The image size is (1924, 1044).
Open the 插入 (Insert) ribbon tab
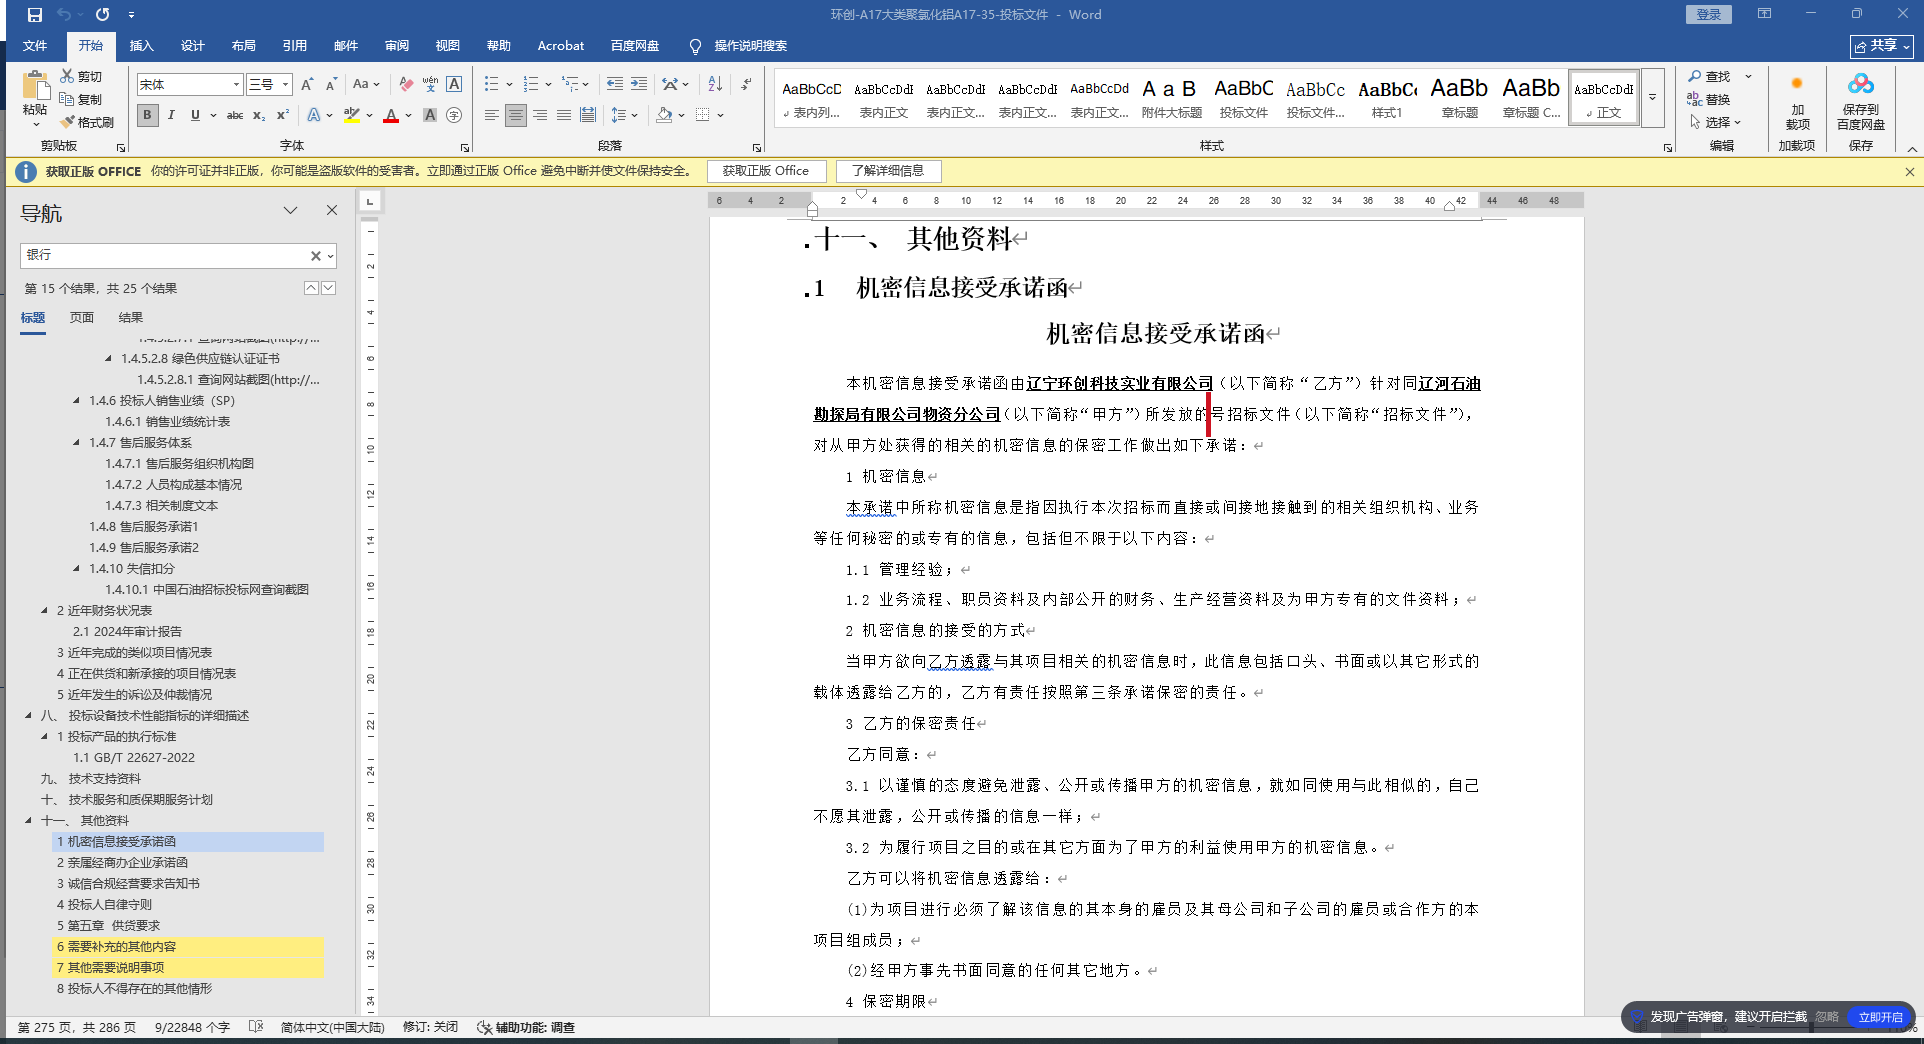coord(141,45)
